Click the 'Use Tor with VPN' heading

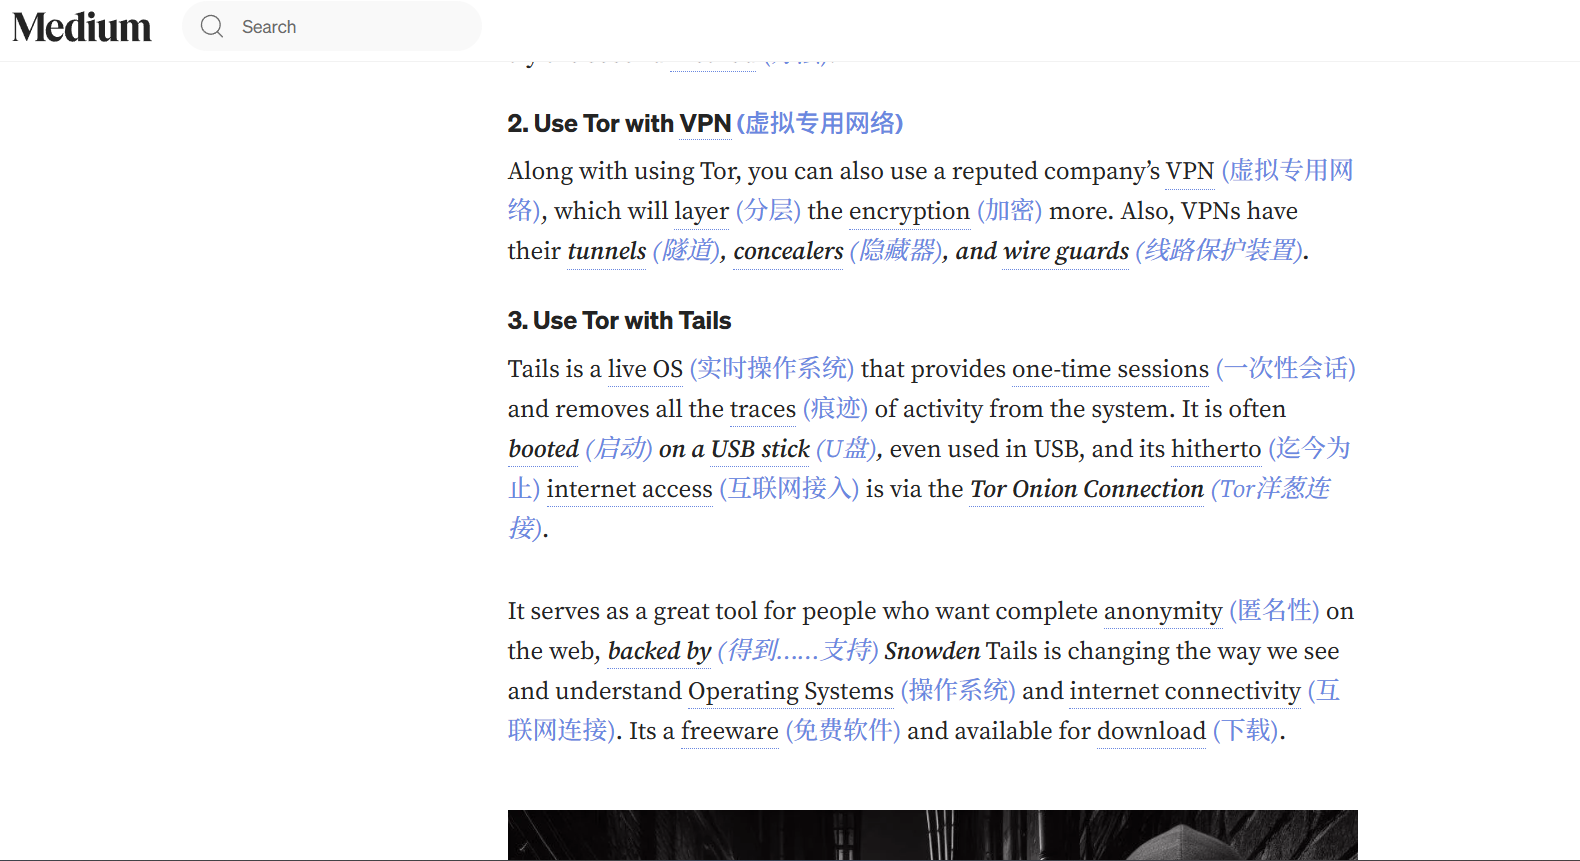(619, 123)
